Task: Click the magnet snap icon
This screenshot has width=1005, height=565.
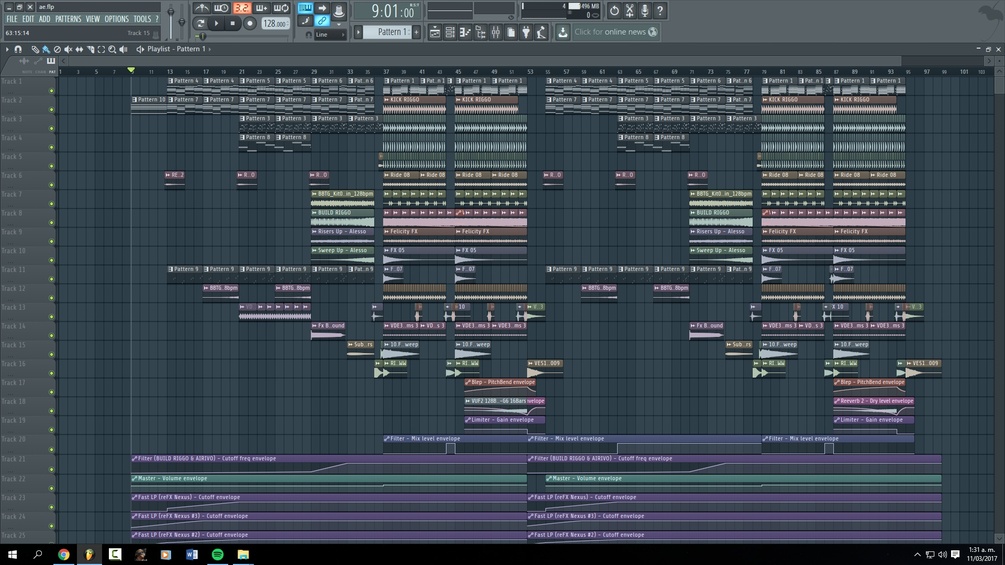Action: (x=18, y=49)
